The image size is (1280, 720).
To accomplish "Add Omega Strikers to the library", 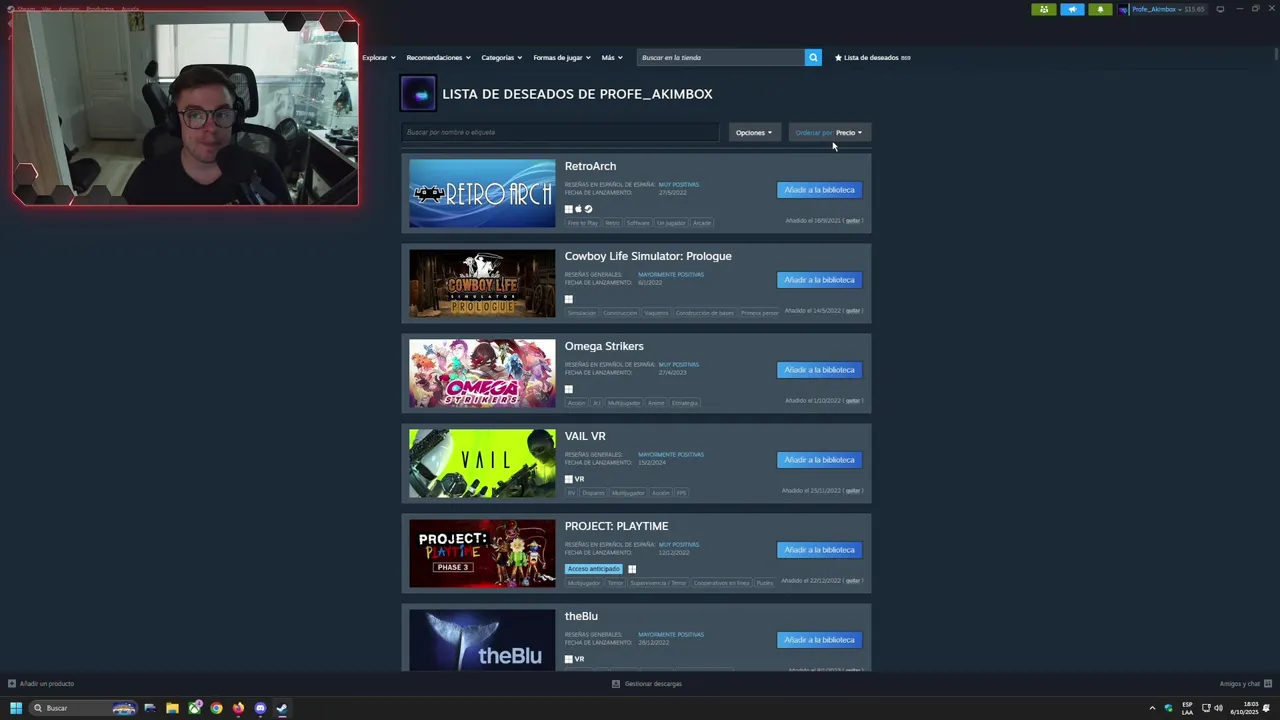I will point(819,370).
